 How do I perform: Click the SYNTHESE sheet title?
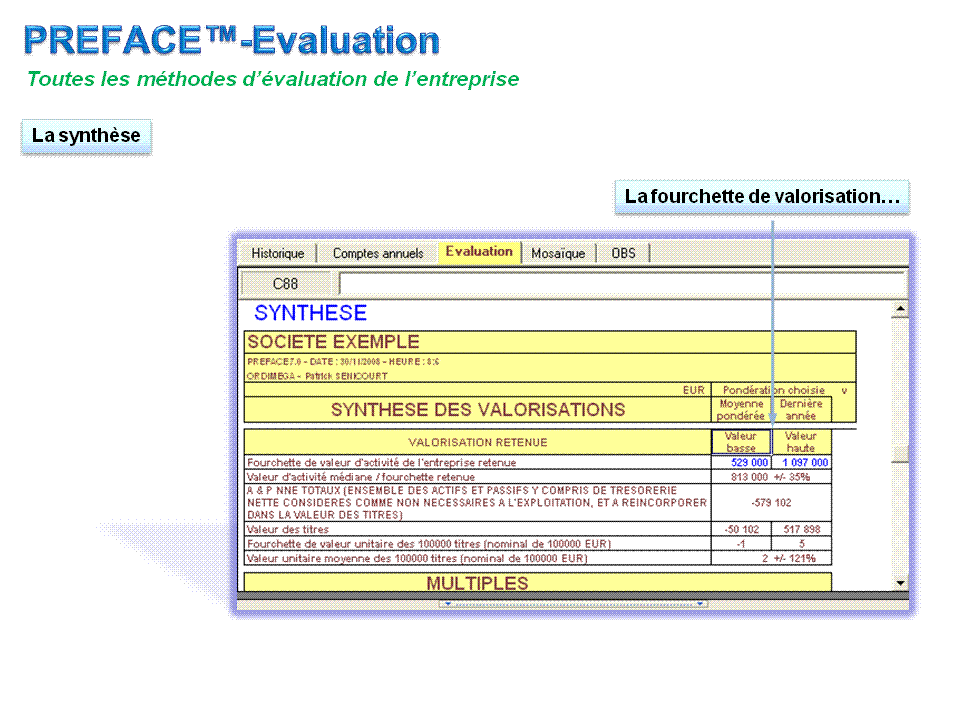(x=310, y=313)
